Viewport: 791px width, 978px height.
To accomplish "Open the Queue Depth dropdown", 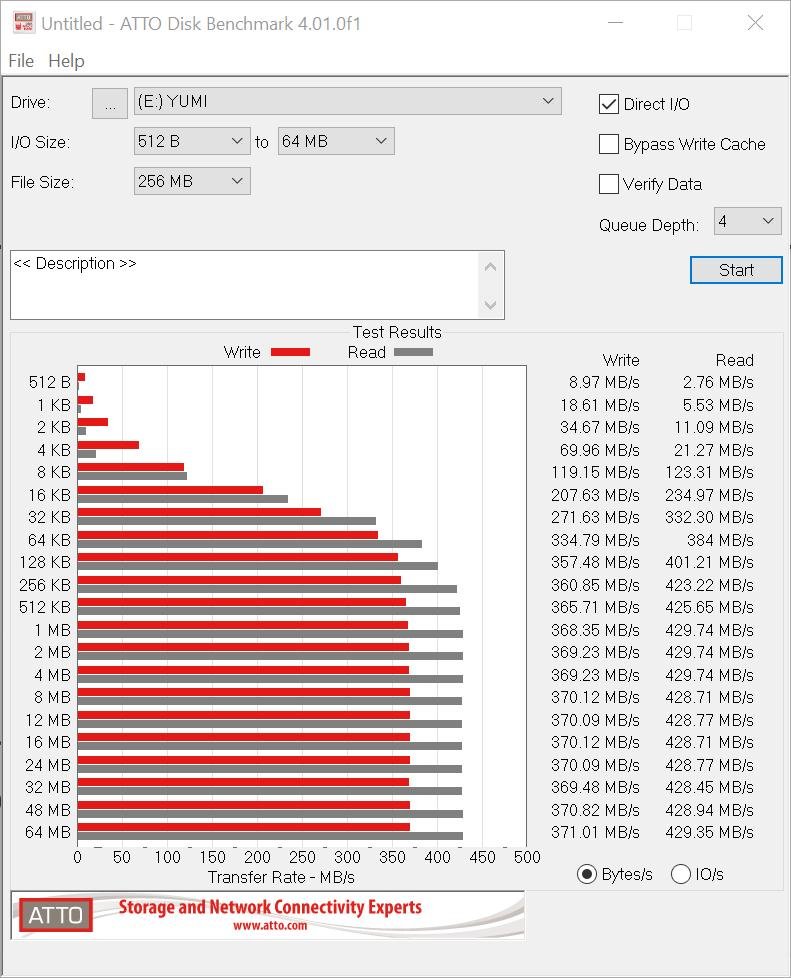I will pyautogui.click(x=747, y=221).
